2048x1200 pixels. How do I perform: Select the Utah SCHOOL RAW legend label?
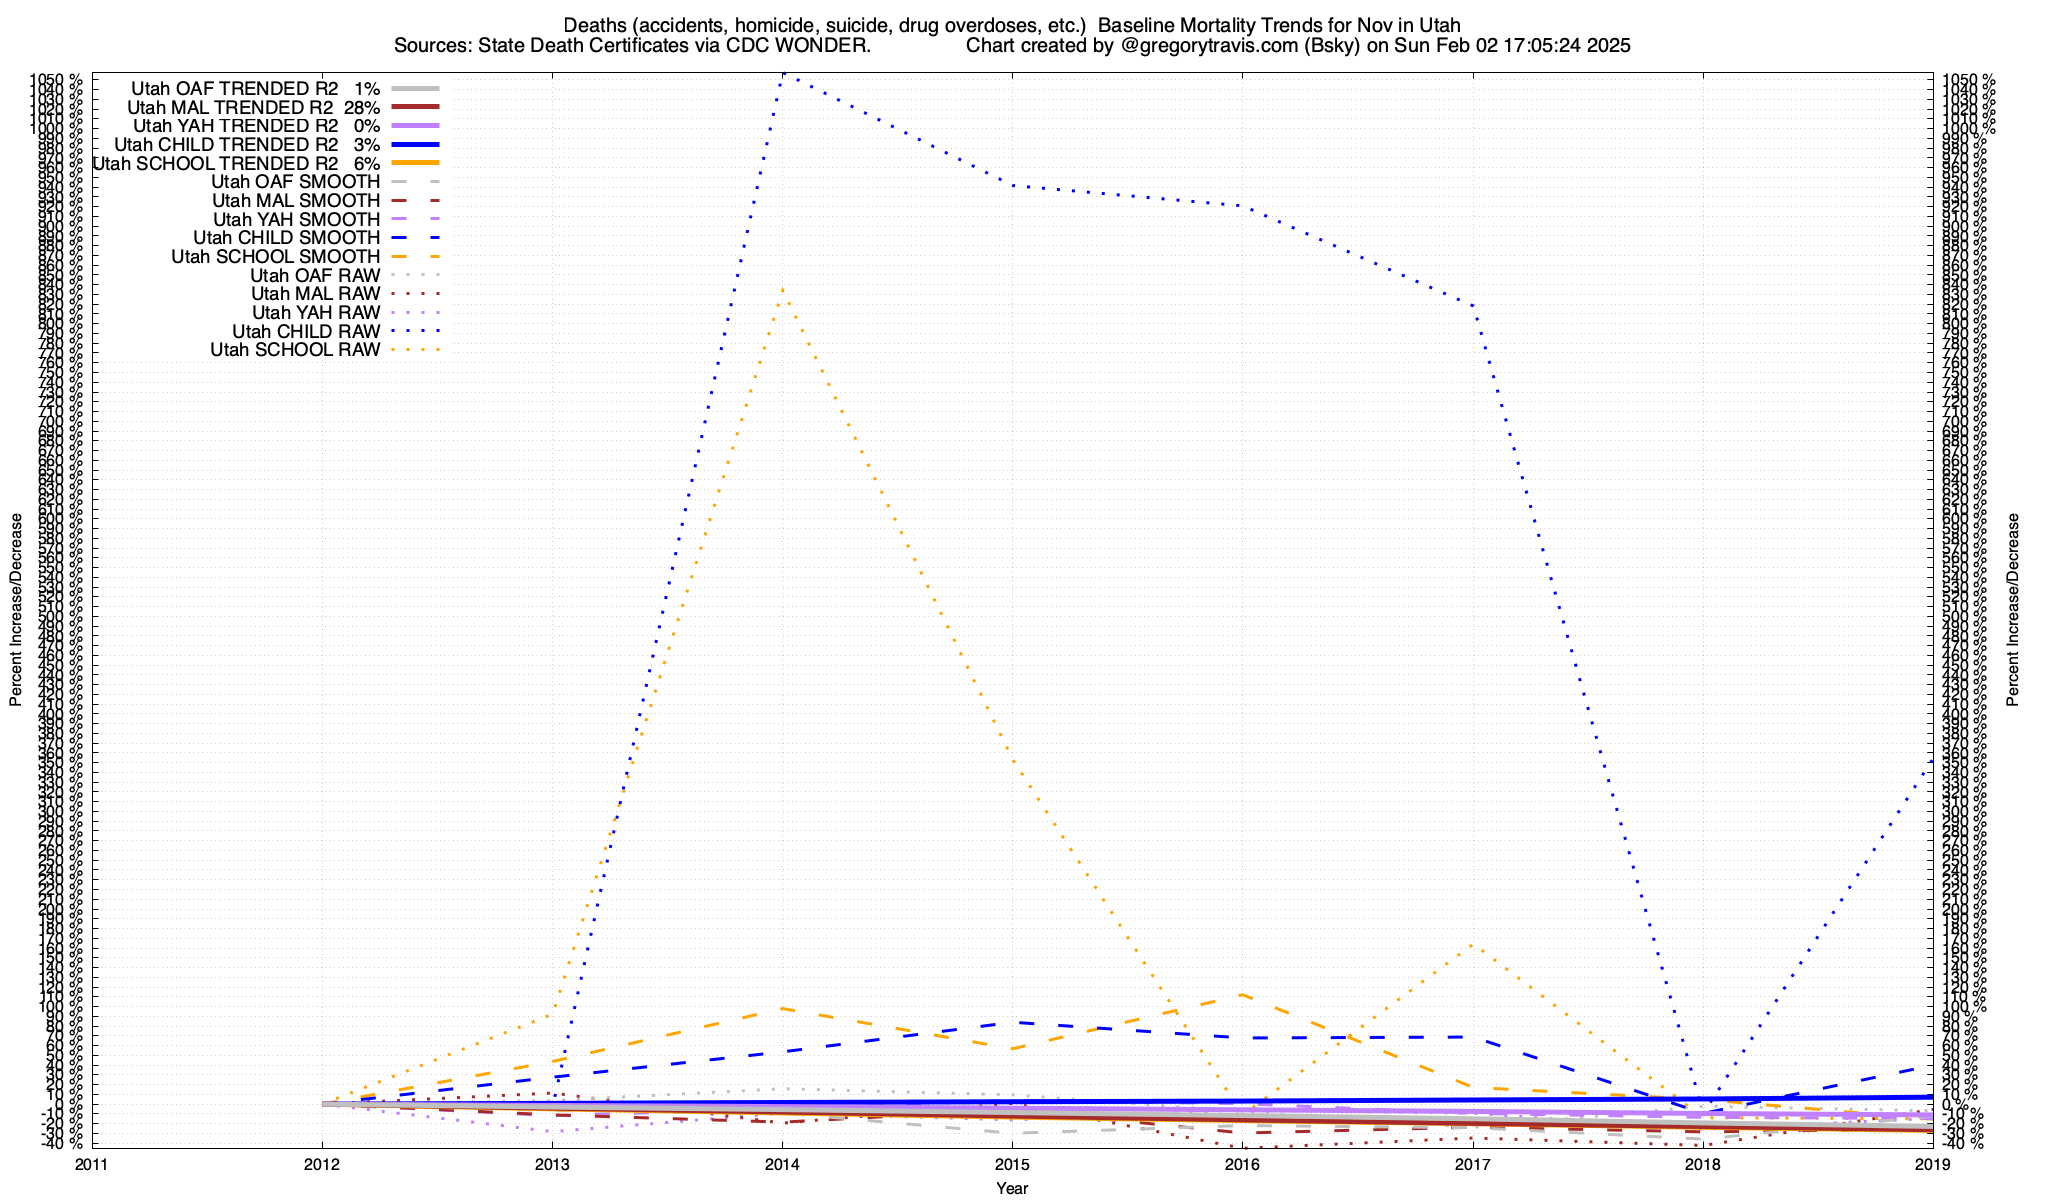tap(295, 350)
